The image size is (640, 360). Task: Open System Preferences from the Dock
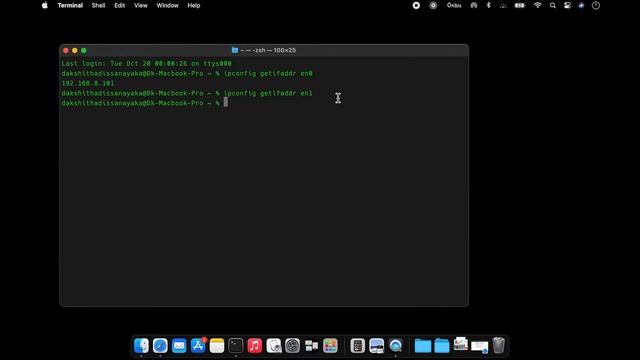pyautogui.click(x=293, y=346)
